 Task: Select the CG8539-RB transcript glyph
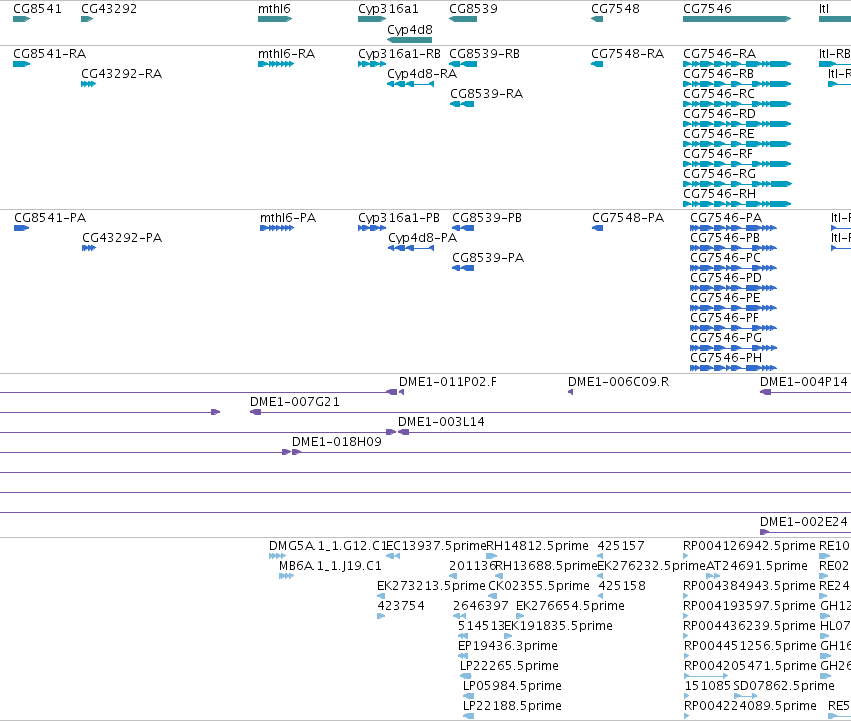coord(463,64)
